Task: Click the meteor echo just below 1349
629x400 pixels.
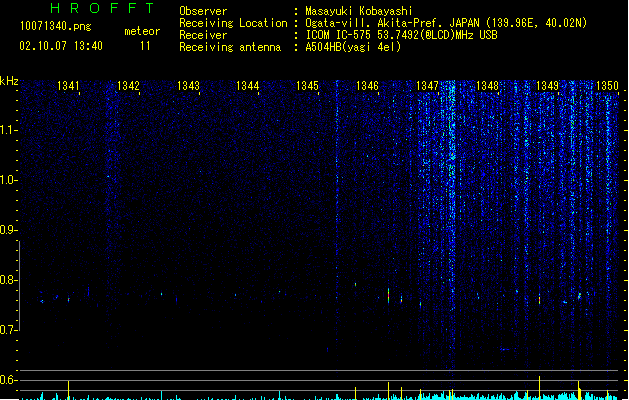Action: tap(540, 299)
